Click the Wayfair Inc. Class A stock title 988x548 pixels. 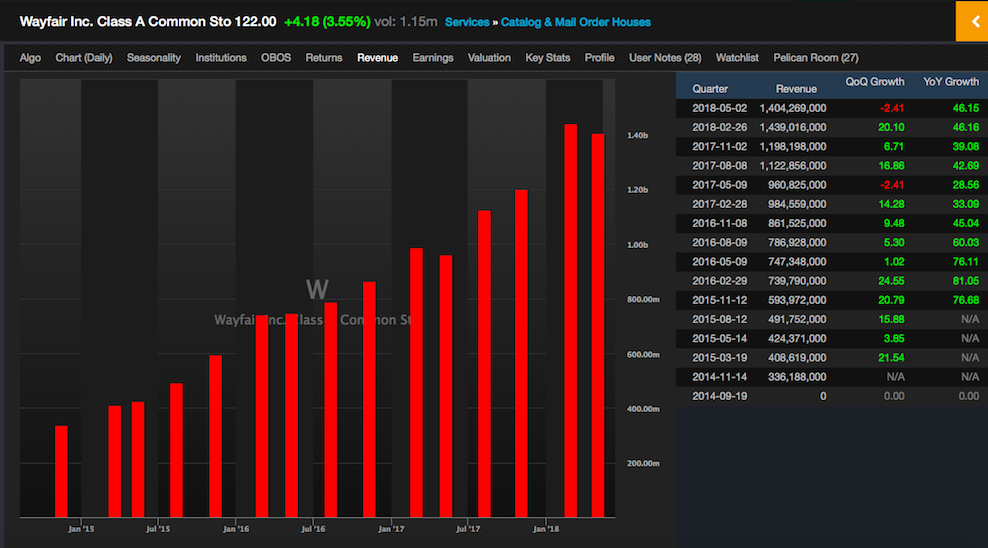tap(125, 21)
